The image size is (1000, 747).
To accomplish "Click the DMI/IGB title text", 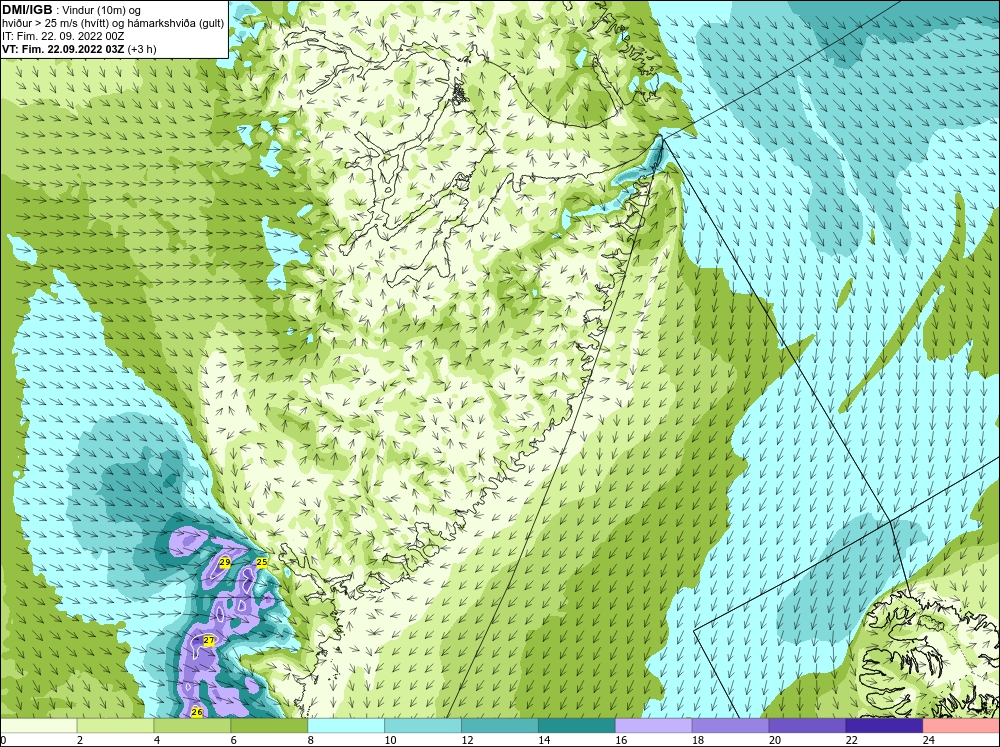I will pyautogui.click(x=27, y=10).
